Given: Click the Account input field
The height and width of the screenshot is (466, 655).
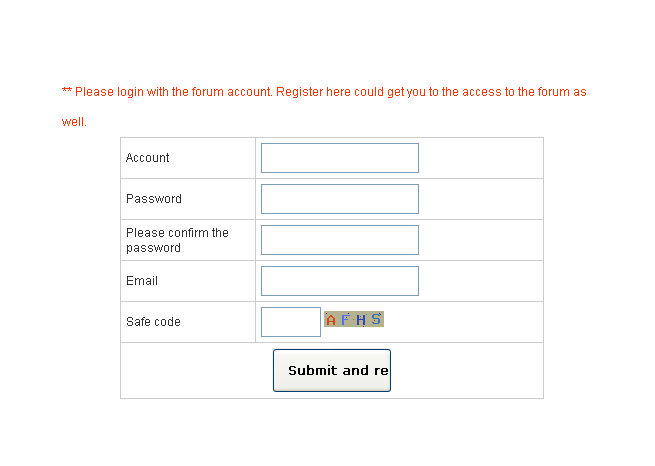Looking at the screenshot, I should pyautogui.click(x=339, y=158).
